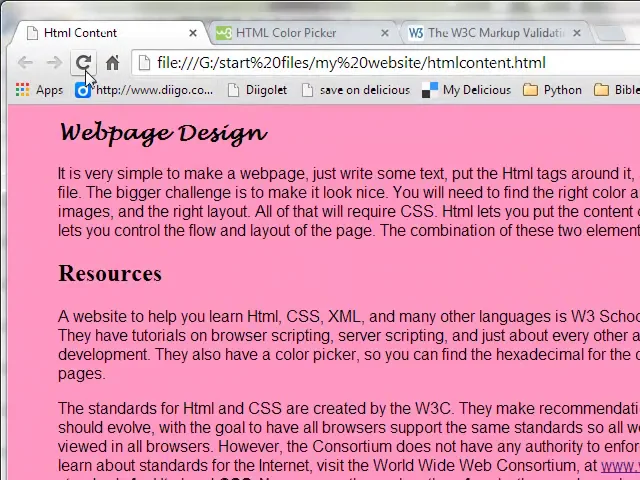Close the Html Content tab
640x480 pixels.
193,33
